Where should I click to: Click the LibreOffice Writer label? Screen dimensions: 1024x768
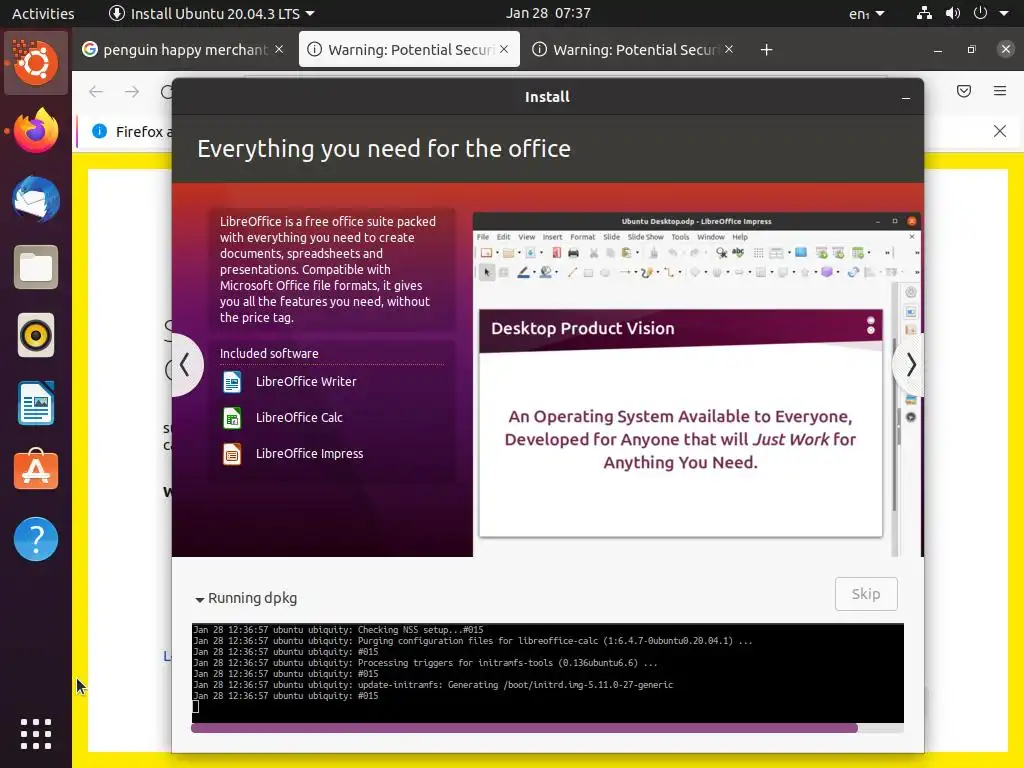click(x=306, y=381)
